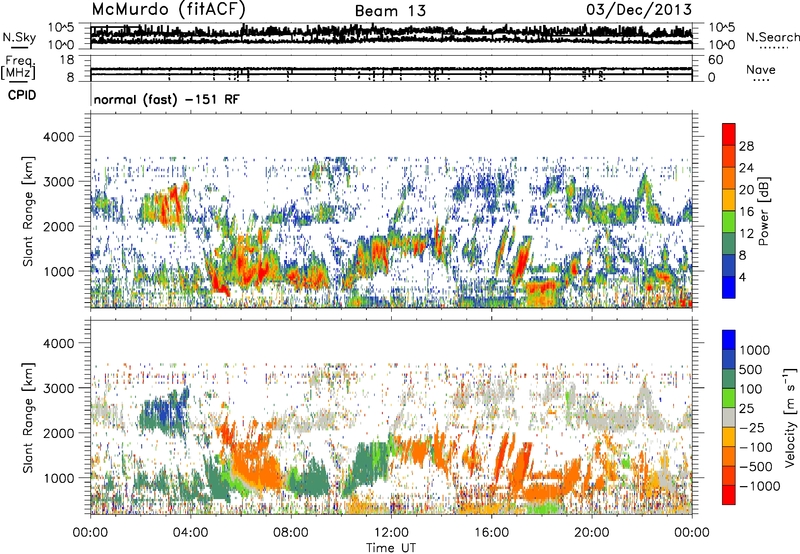Image resolution: width=800 pixels, height=554 pixels.
Task: Click the bright blue top segment of Velocity colorbar
Action: click(729, 340)
